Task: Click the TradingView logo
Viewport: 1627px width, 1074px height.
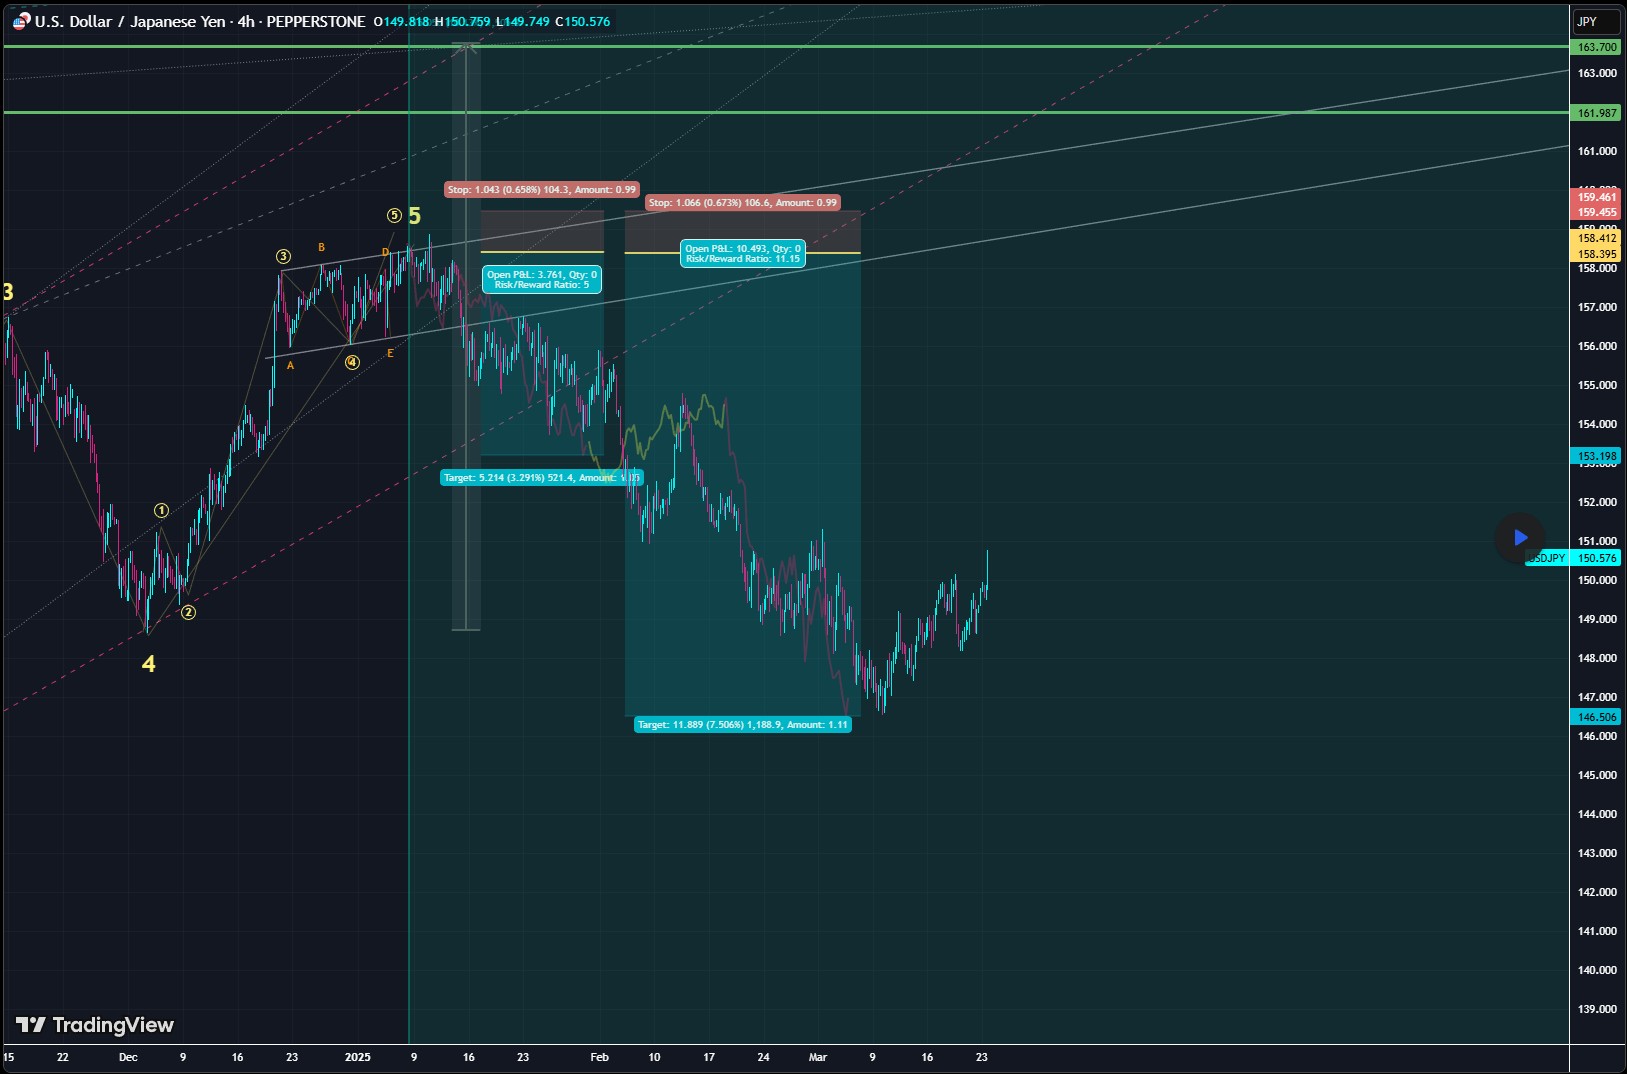Action: click(95, 1025)
